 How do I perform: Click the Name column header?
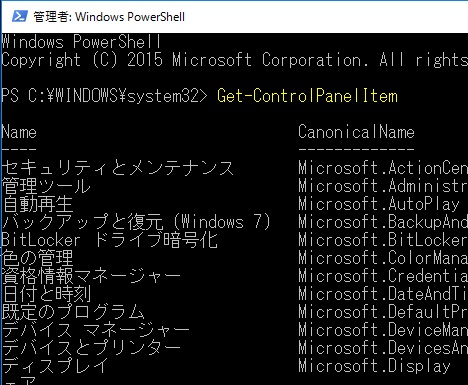click(19, 132)
